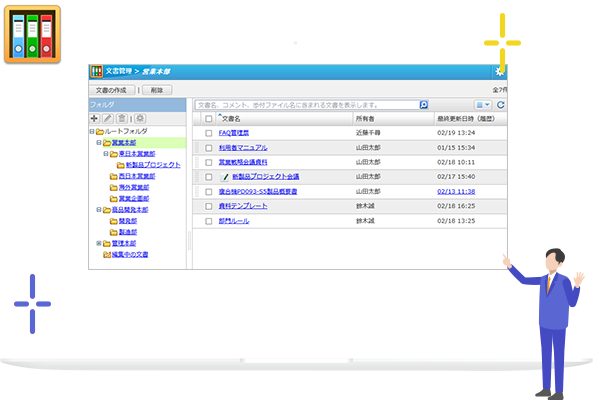This screenshot has height=410, width=600.
Task: Tick the 利用者マニュアル checkbox
Action: (209, 147)
